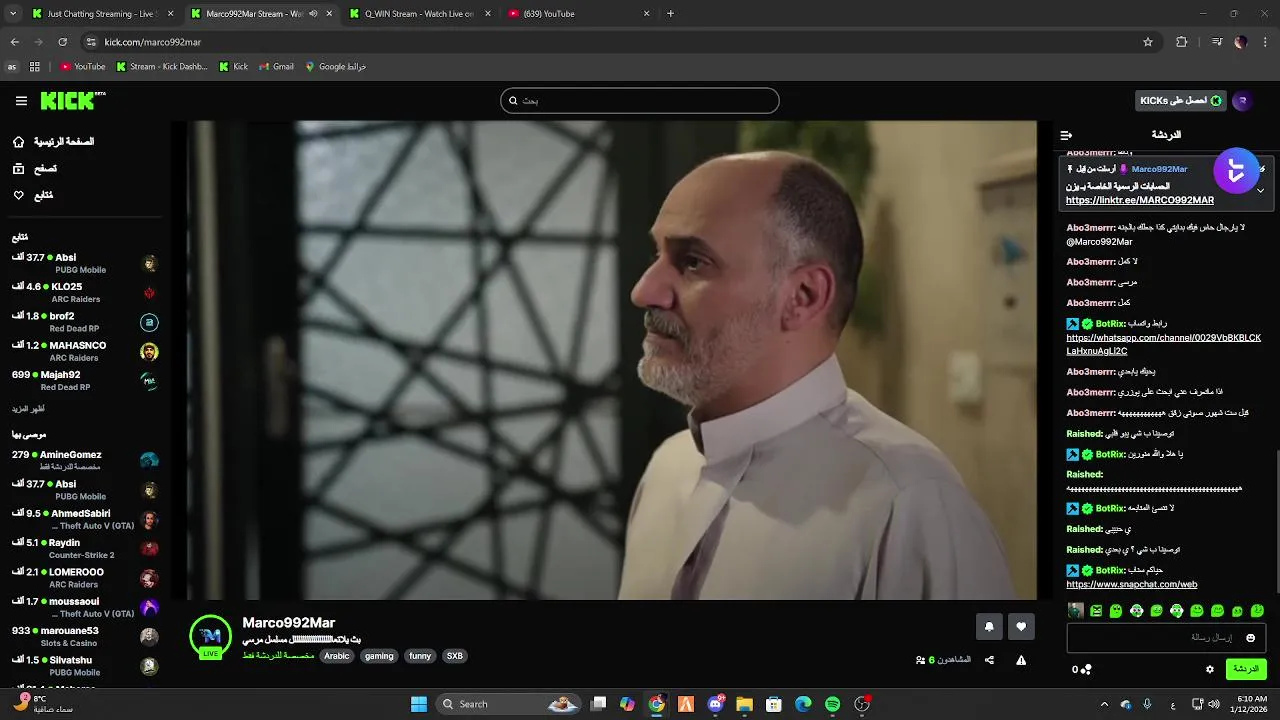Focus the send message chat input
This screenshot has height=720, width=1280.
(x=1166, y=638)
